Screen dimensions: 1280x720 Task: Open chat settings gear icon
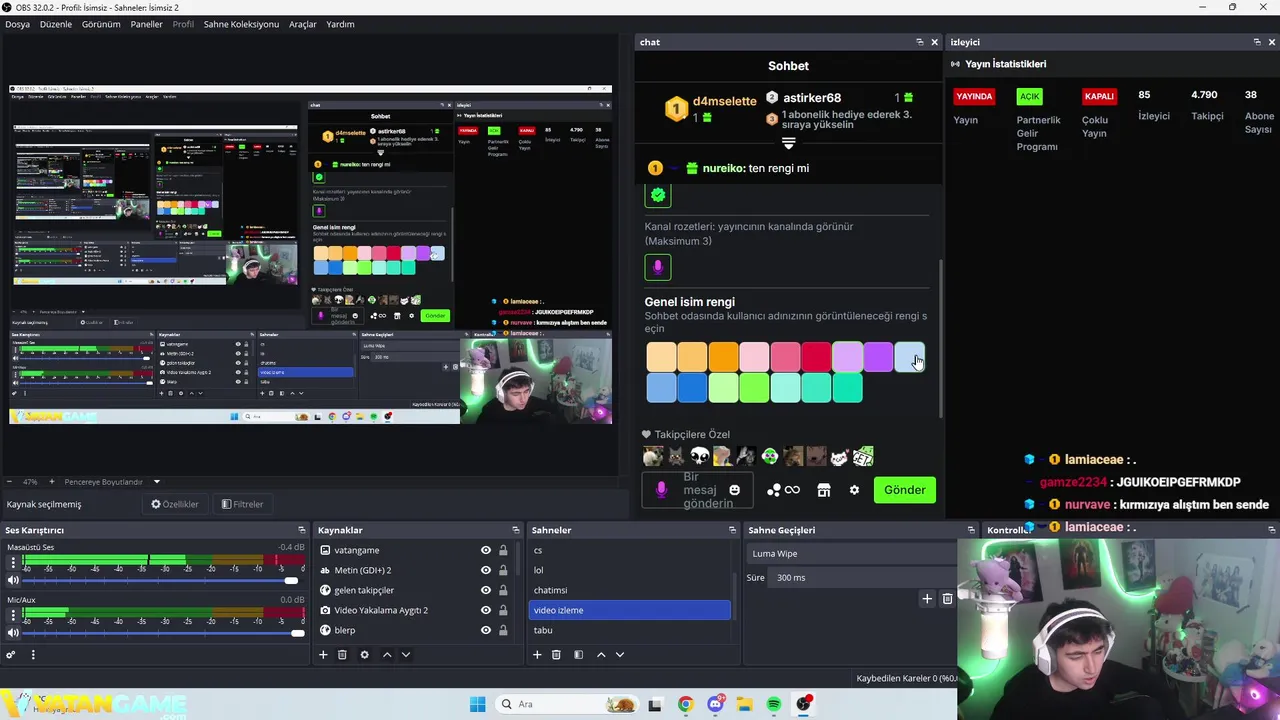coord(854,490)
